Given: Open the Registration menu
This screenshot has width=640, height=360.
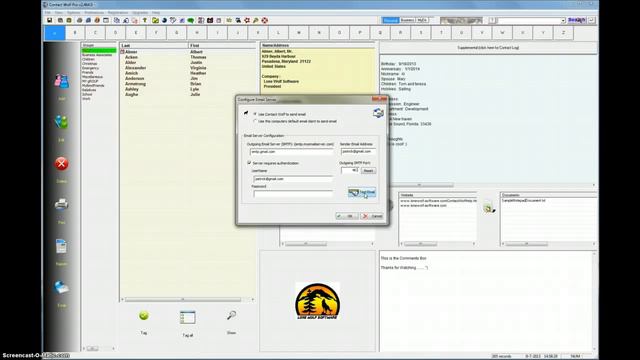Looking at the screenshot, I should pyautogui.click(x=118, y=13).
